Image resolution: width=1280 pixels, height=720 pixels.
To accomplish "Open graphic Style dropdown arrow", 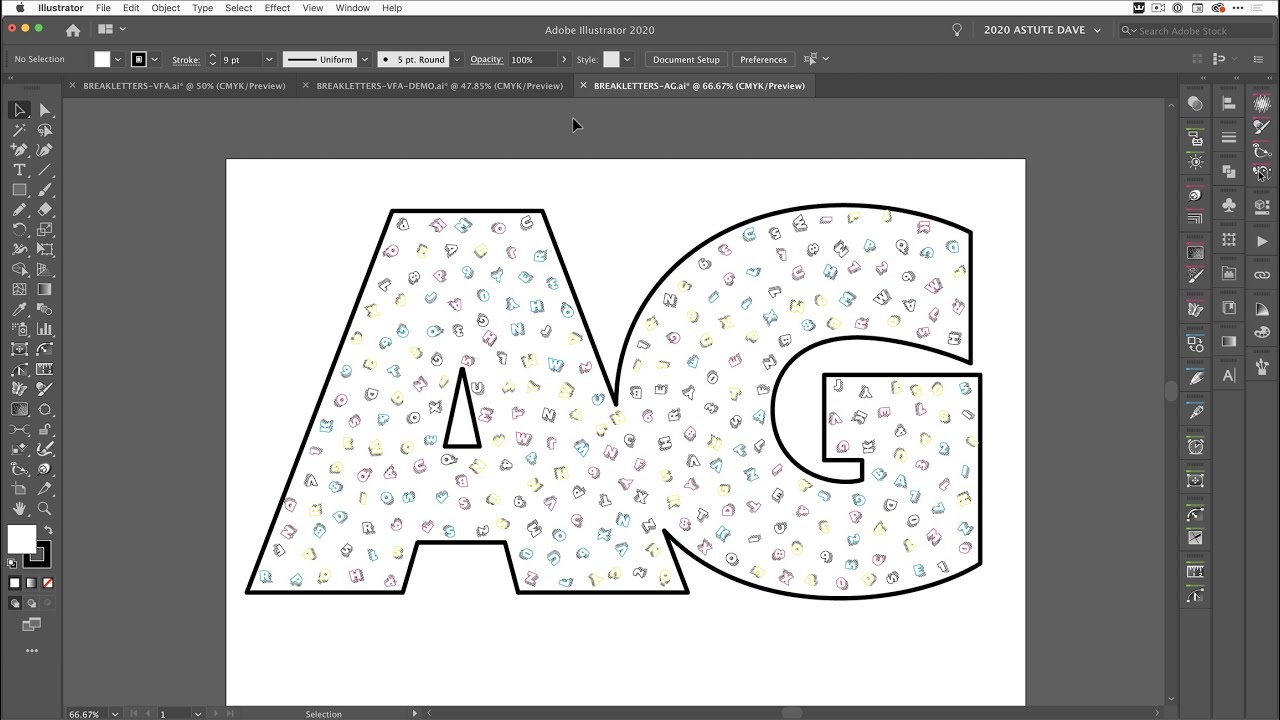I will click(627, 59).
